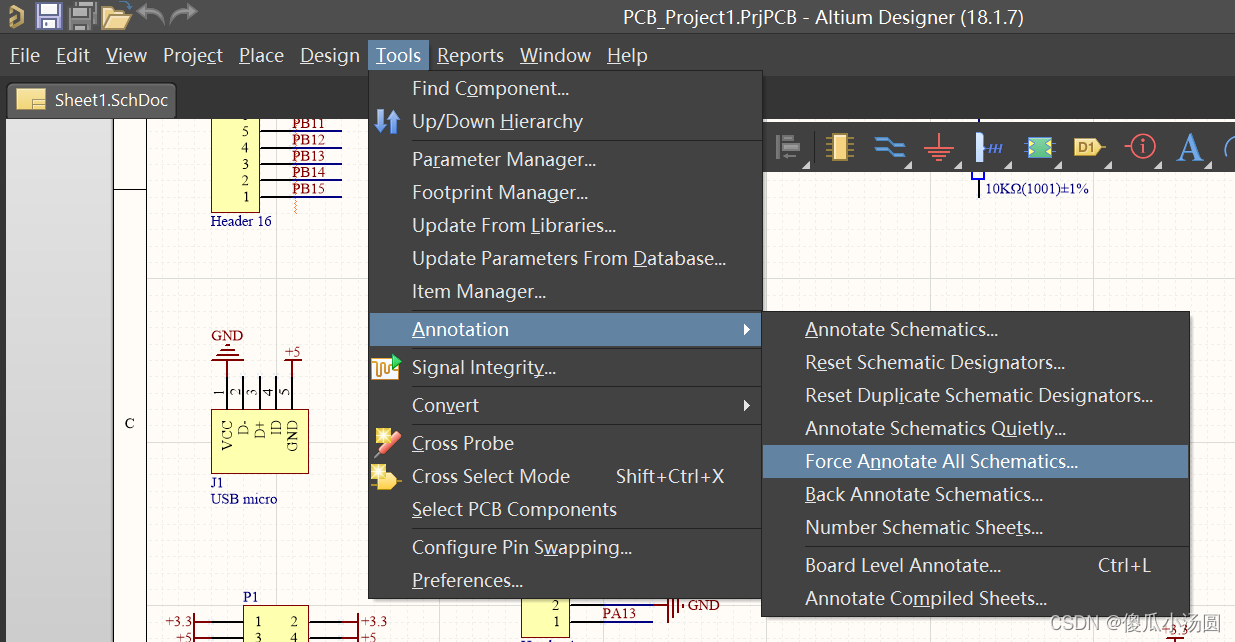Expand the Annotation submenu arrow
Viewport: 1235px width, 642px height.
tap(746, 329)
